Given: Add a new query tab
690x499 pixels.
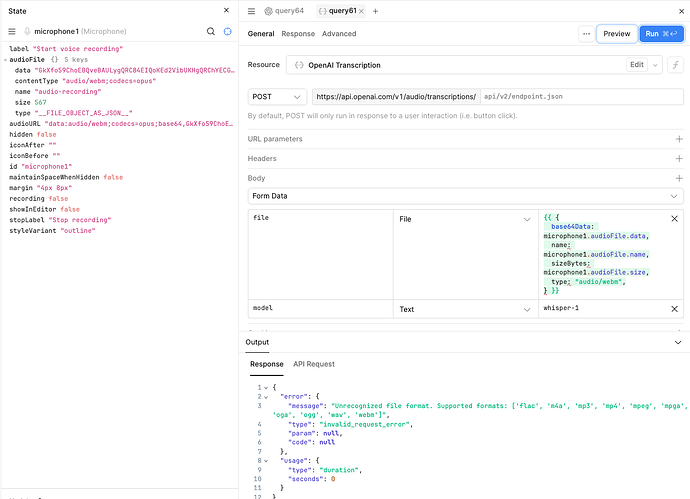Looking at the screenshot, I should point(375,11).
